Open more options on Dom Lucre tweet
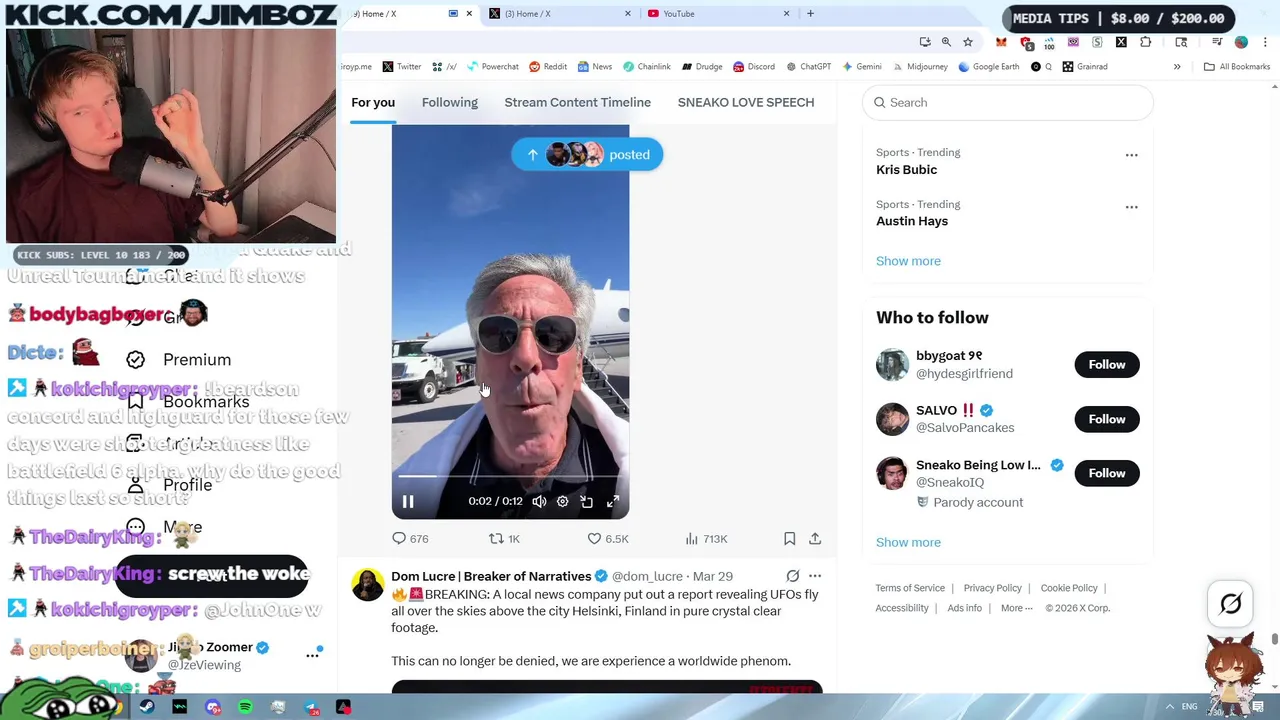The image size is (1280, 720). point(815,576)
